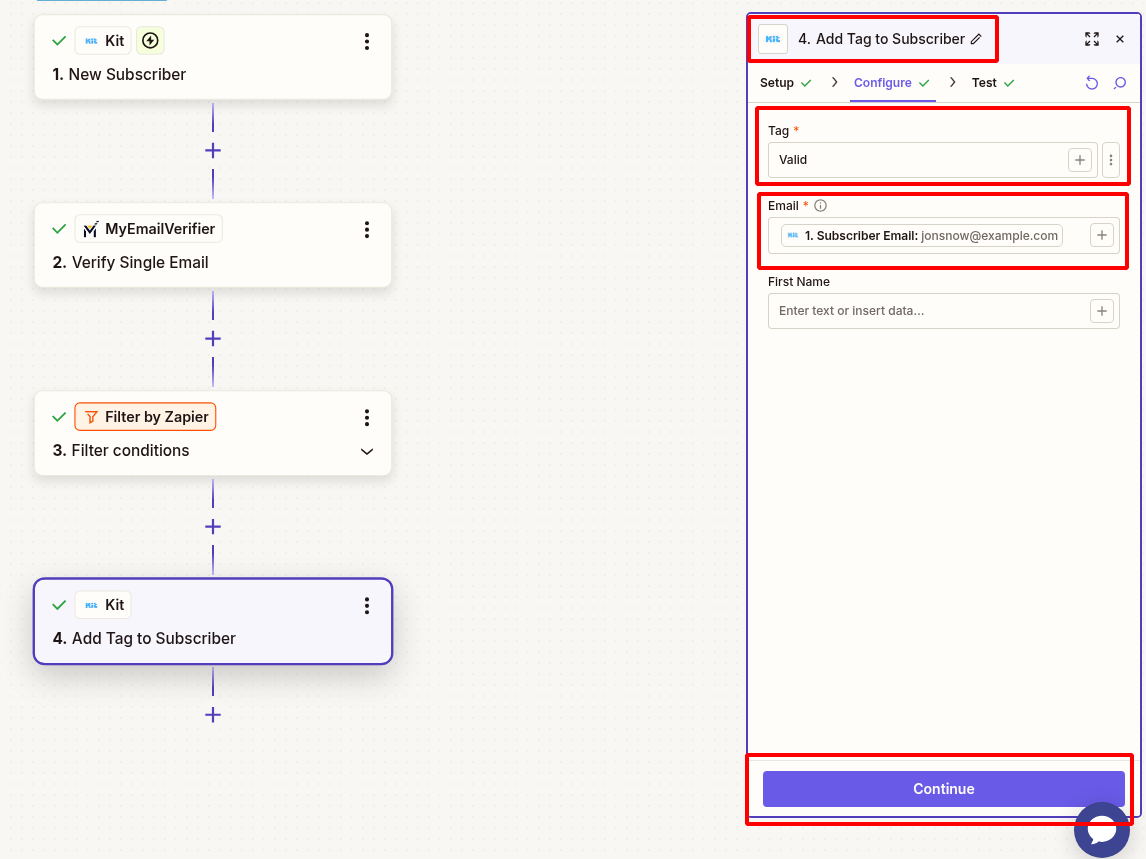Screen dimensions: 1146x859
Task: Click the search icon in the step panel
Action: click(1120, 83)
